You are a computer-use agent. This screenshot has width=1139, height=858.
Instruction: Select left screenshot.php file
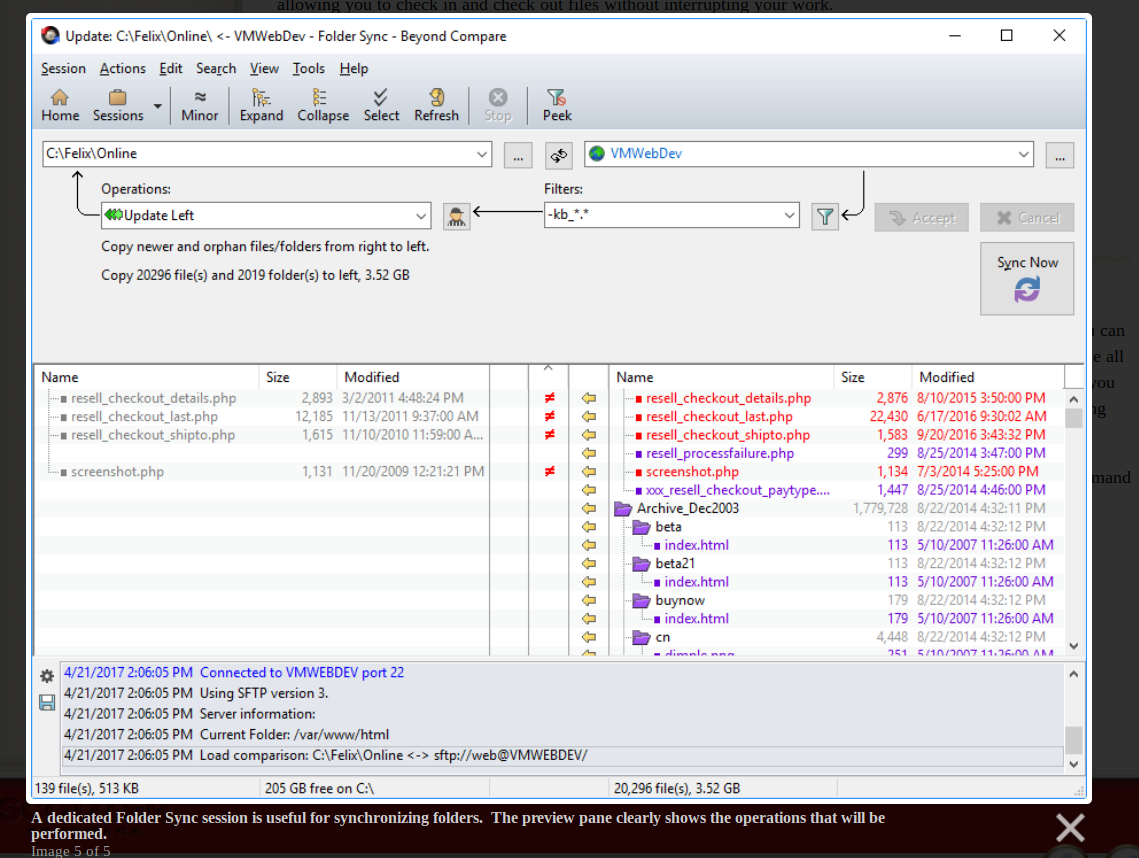(x=117, y=472)
